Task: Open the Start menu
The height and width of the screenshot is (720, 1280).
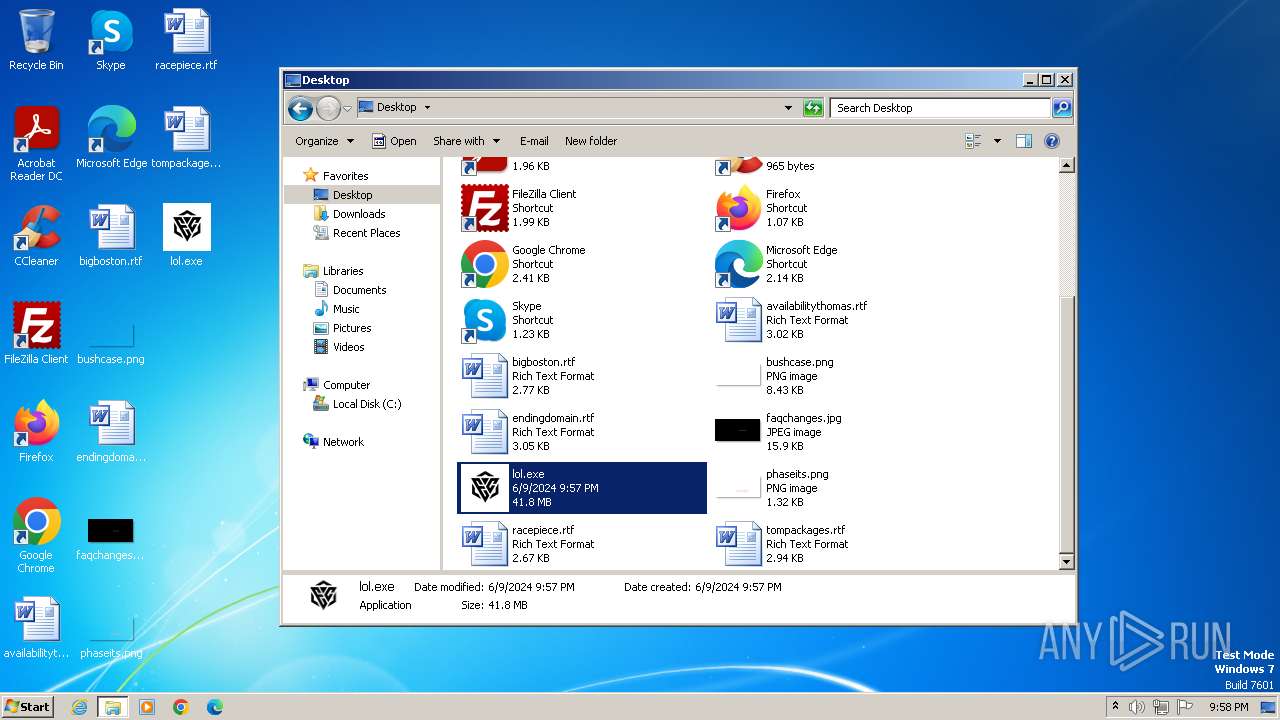Action: coord(28,706)
